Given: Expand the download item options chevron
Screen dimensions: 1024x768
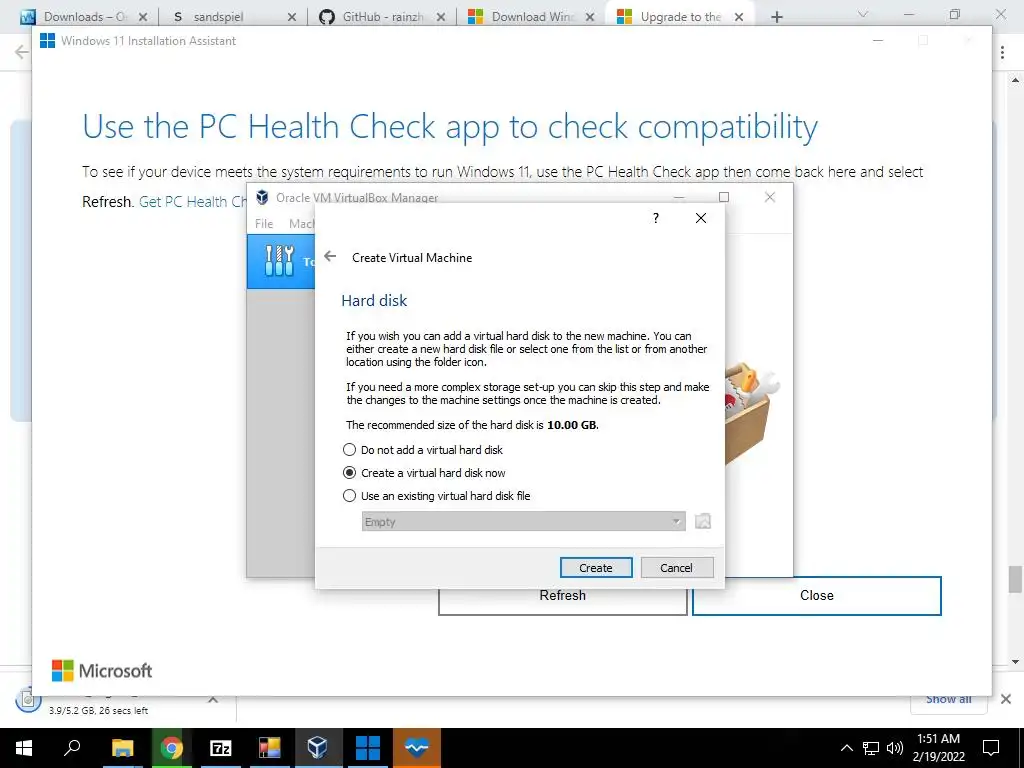Looking at the screenshot, I should [213, 699].
